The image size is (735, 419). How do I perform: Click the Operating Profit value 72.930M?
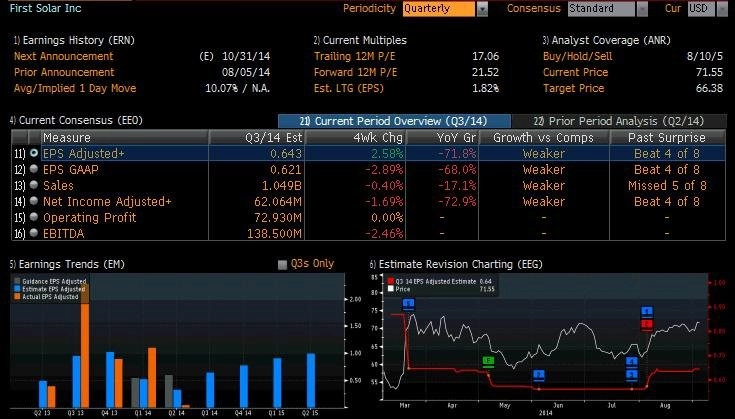point(278,217)
